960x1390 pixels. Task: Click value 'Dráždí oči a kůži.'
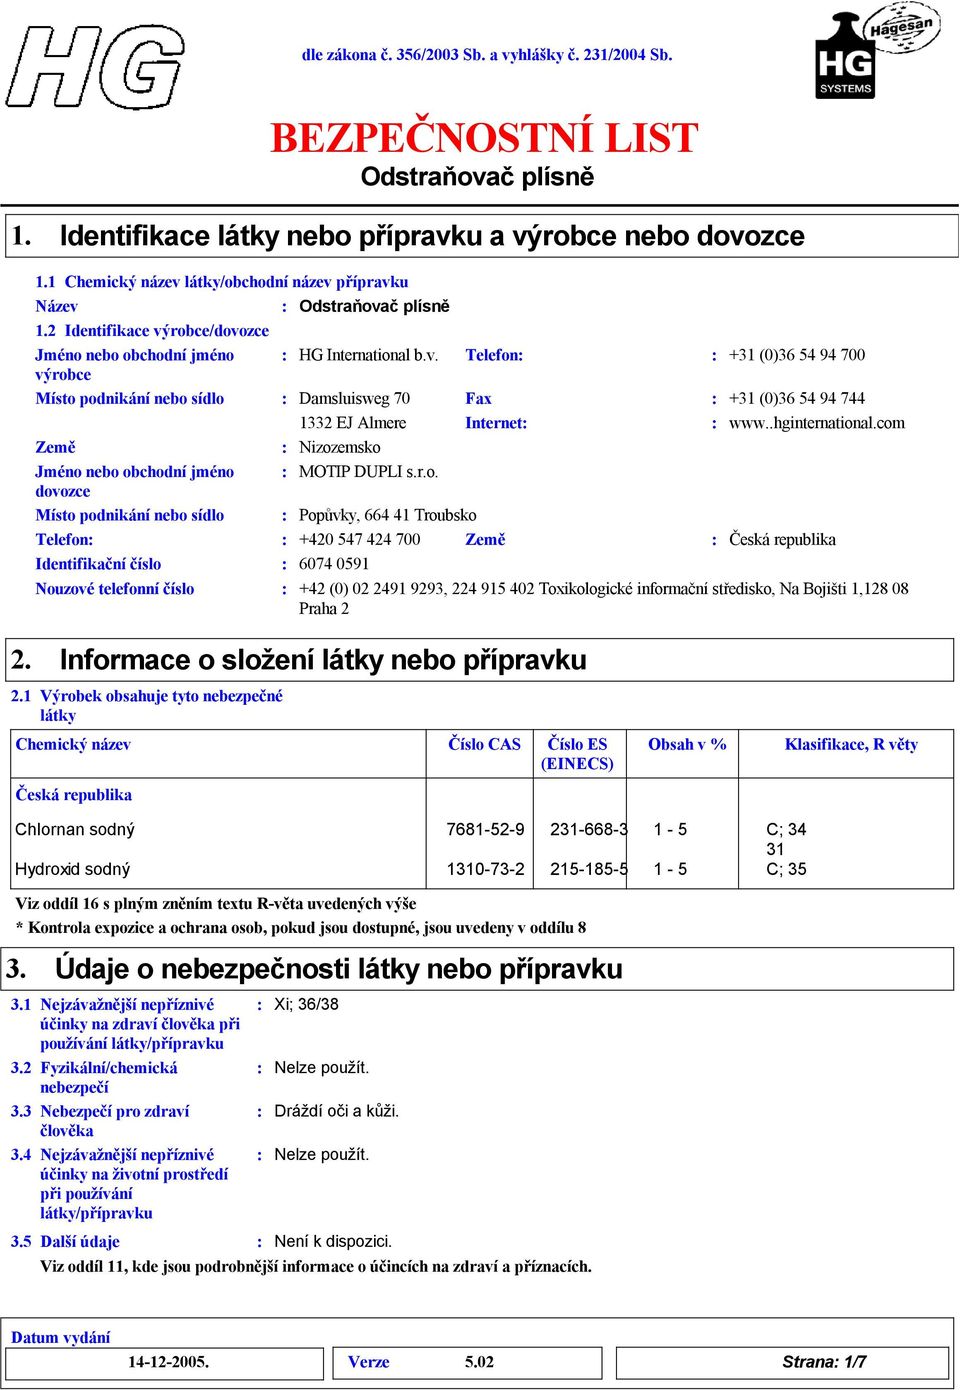coord(337,1112)
